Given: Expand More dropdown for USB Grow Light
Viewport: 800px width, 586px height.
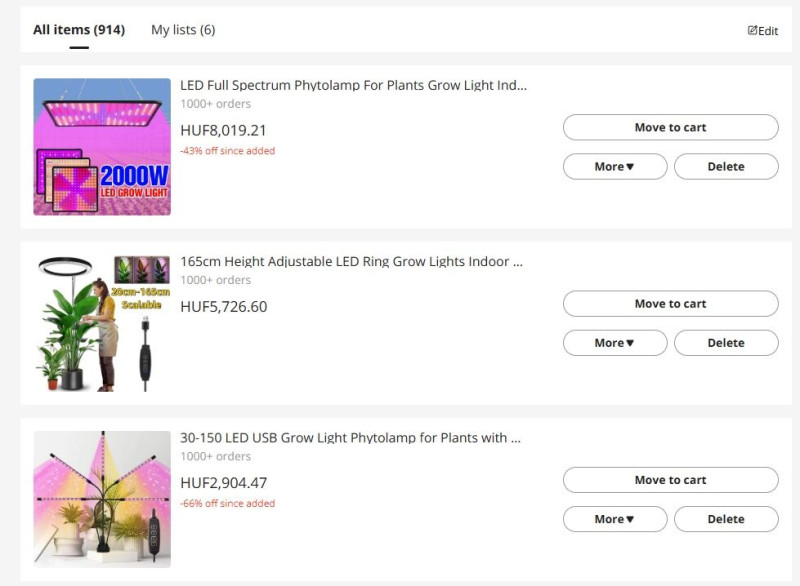Looking at the screenshot, I should point(615,519).
